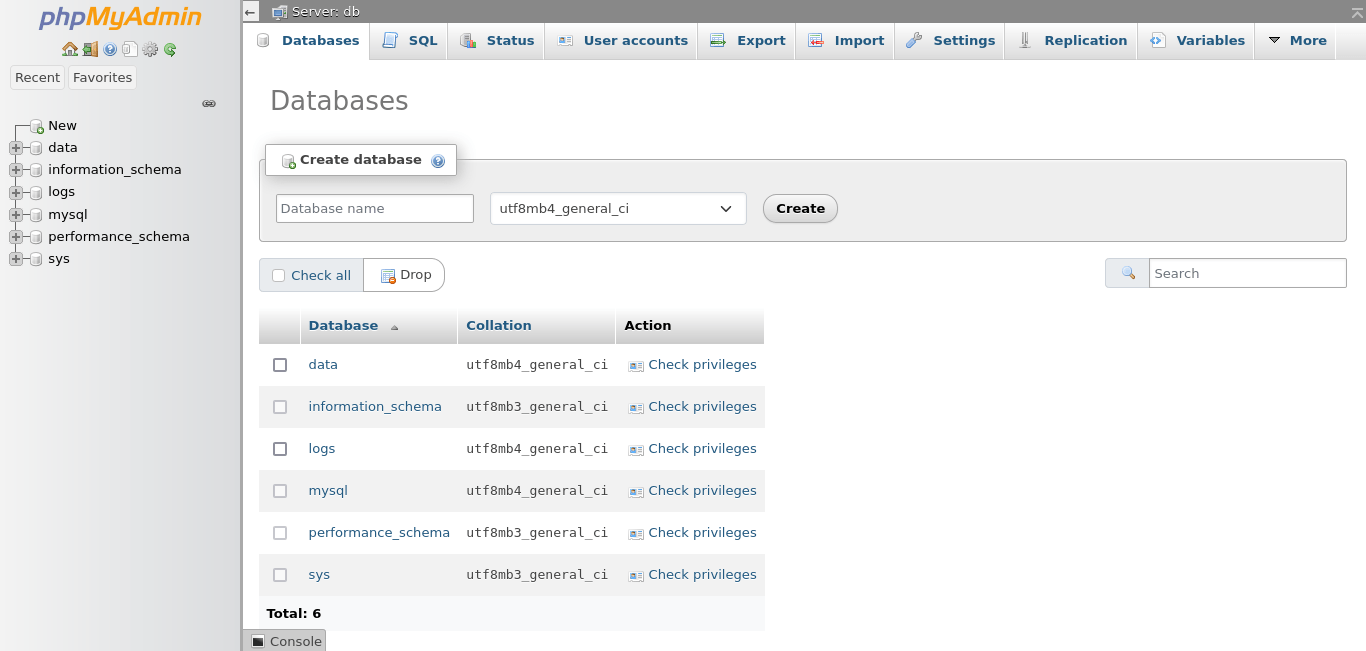Expand the logs node in tree
The width and height of the screenshot is (1366, 651).
pos(15,192)
